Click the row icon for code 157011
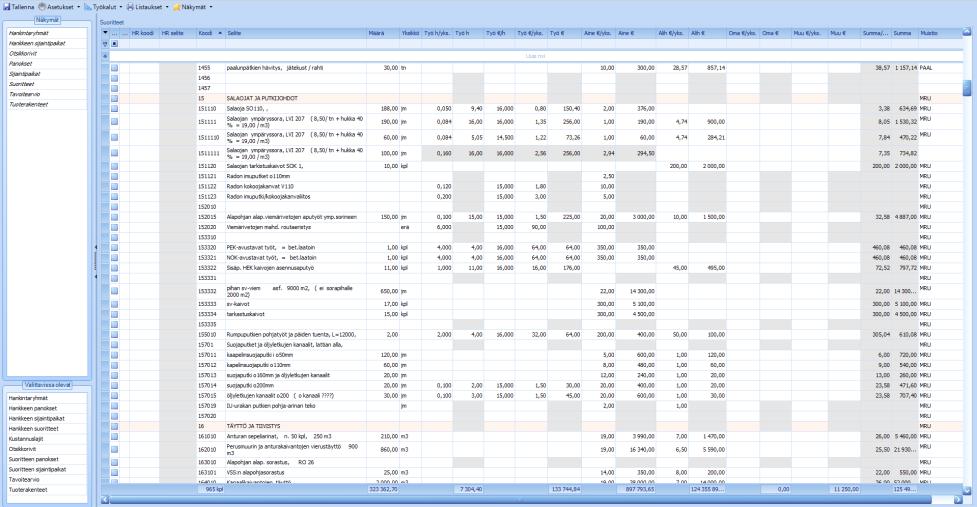Image resolution: width=977 pixels, height=507 pixels. (x=114, y=355)
